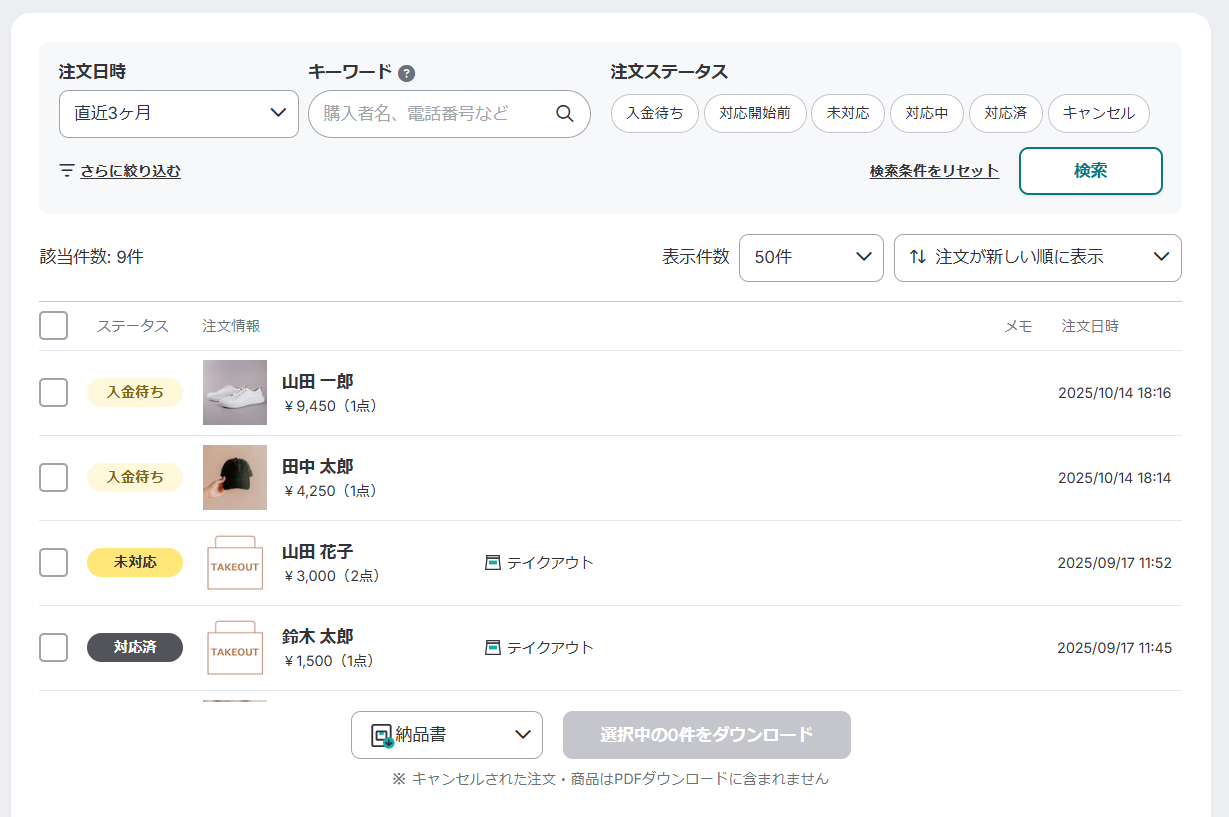1229x817 pixels.
Task: Click the 検索条件をリセット link
Action: [934, 171]
